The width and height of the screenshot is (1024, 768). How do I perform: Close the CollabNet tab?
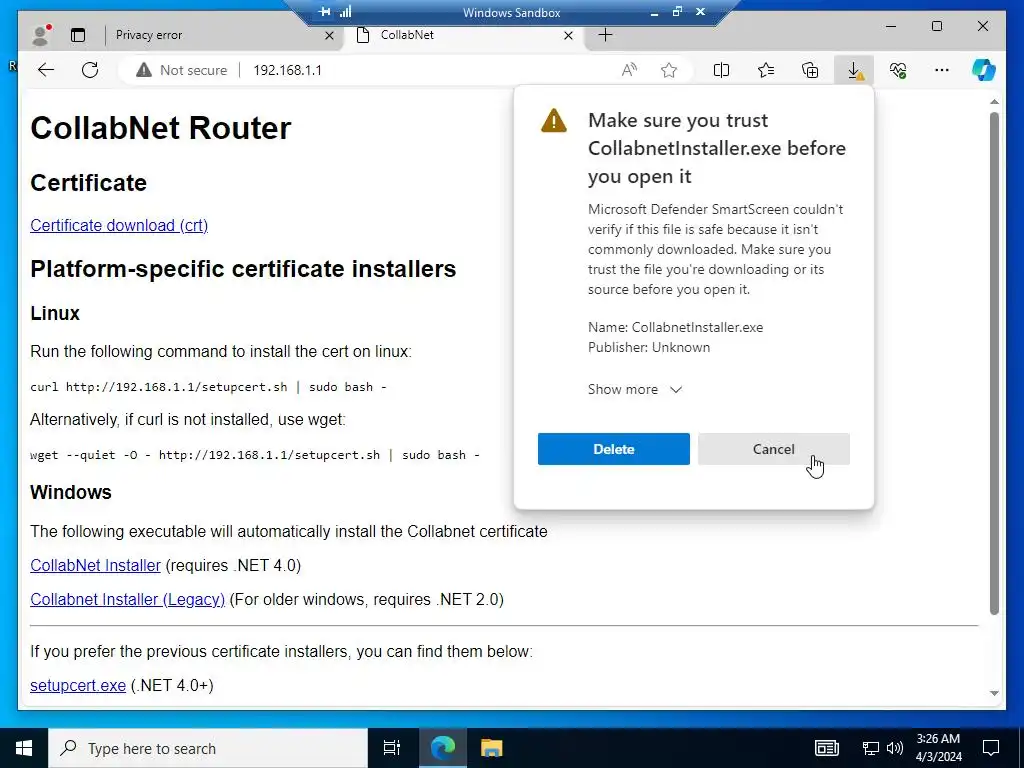(568, 35)
